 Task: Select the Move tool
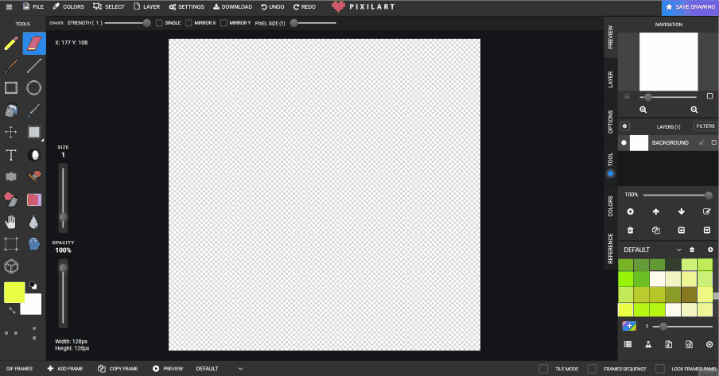11,132
